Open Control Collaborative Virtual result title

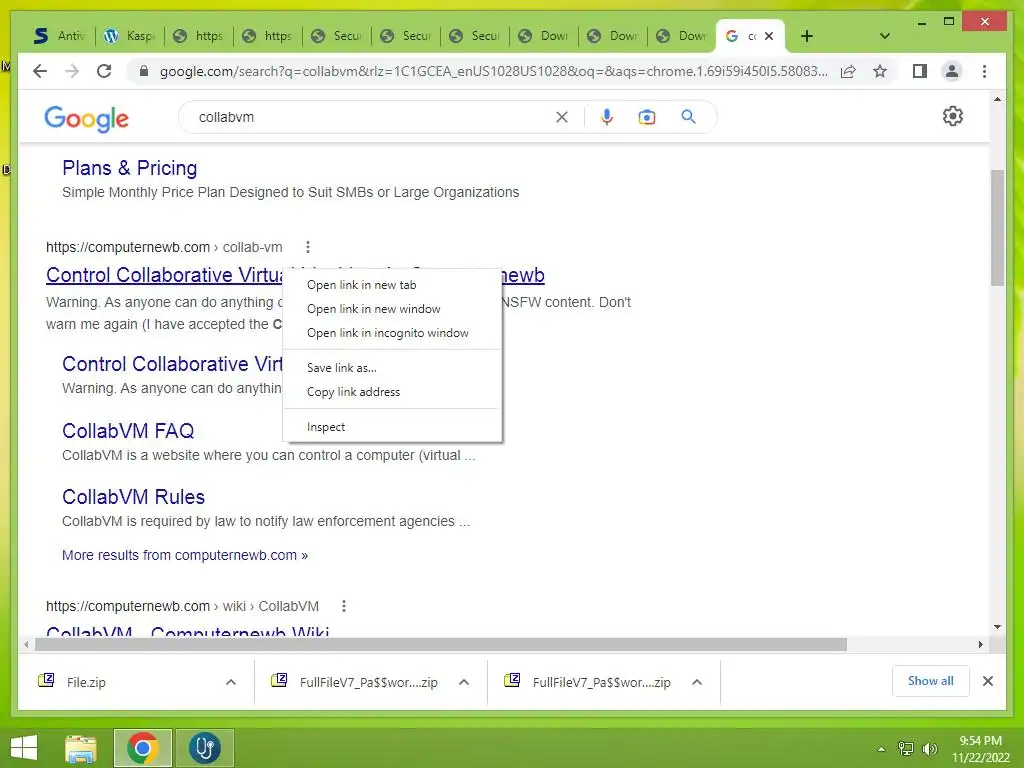(x=164, y=275)
